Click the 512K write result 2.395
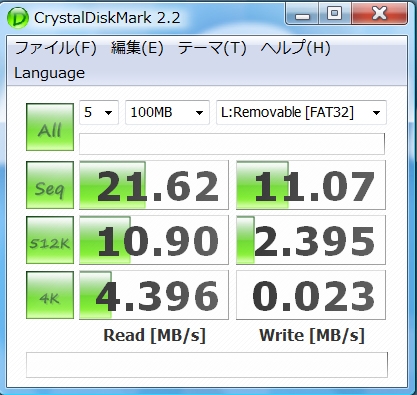Screen dimensions: 417x395 tap(311, 240)
